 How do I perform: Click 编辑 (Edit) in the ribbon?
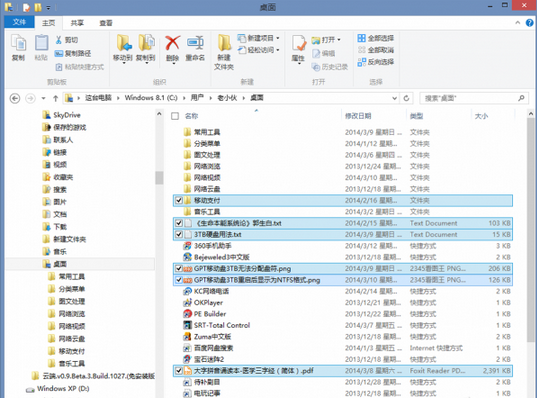click(x=323, y=53)
